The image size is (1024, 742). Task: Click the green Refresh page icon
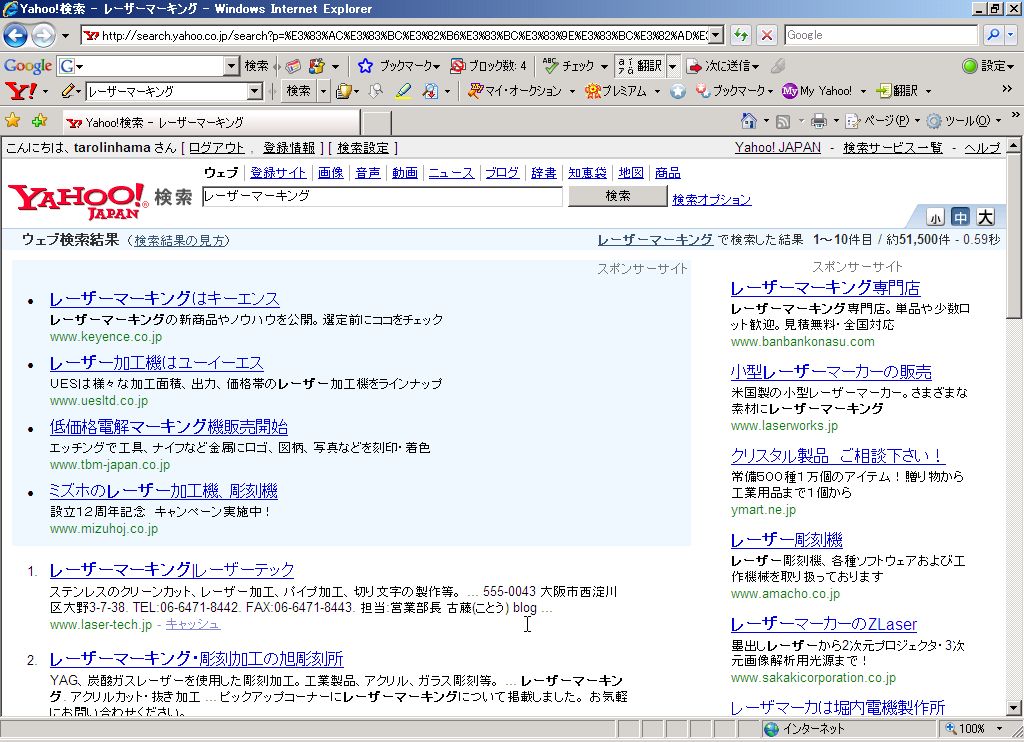pos(741,35)
